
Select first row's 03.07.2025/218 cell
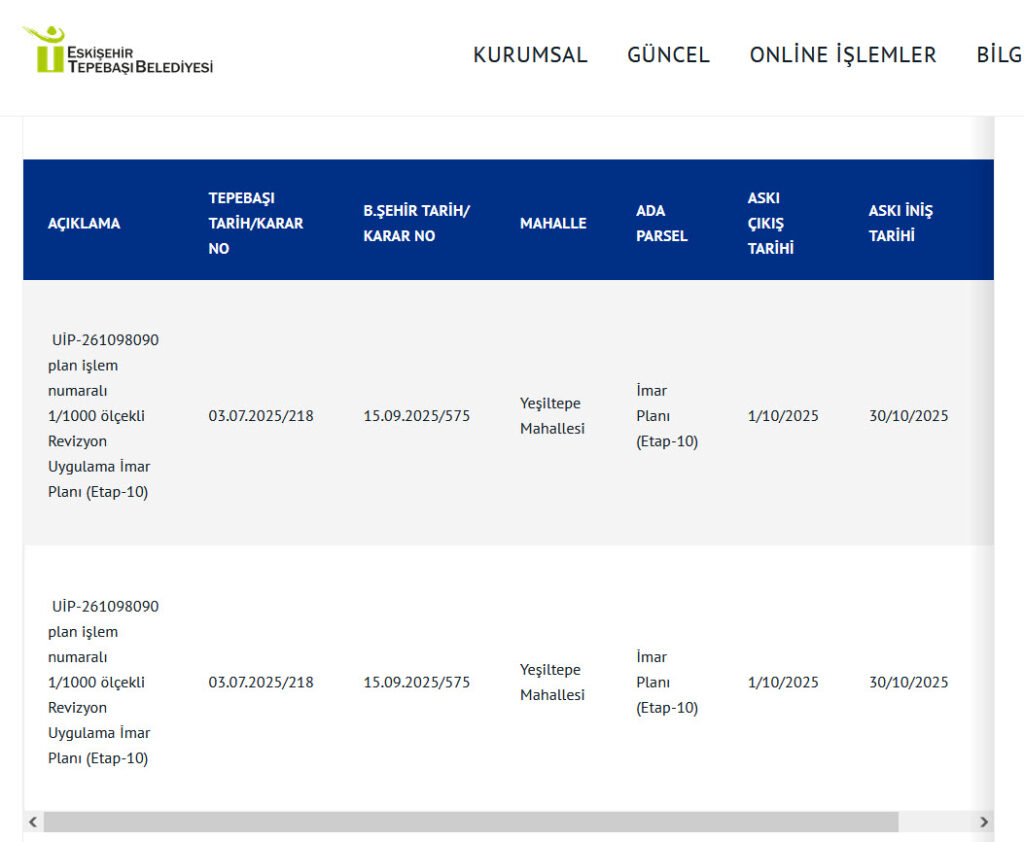click(x=260, y=416)
